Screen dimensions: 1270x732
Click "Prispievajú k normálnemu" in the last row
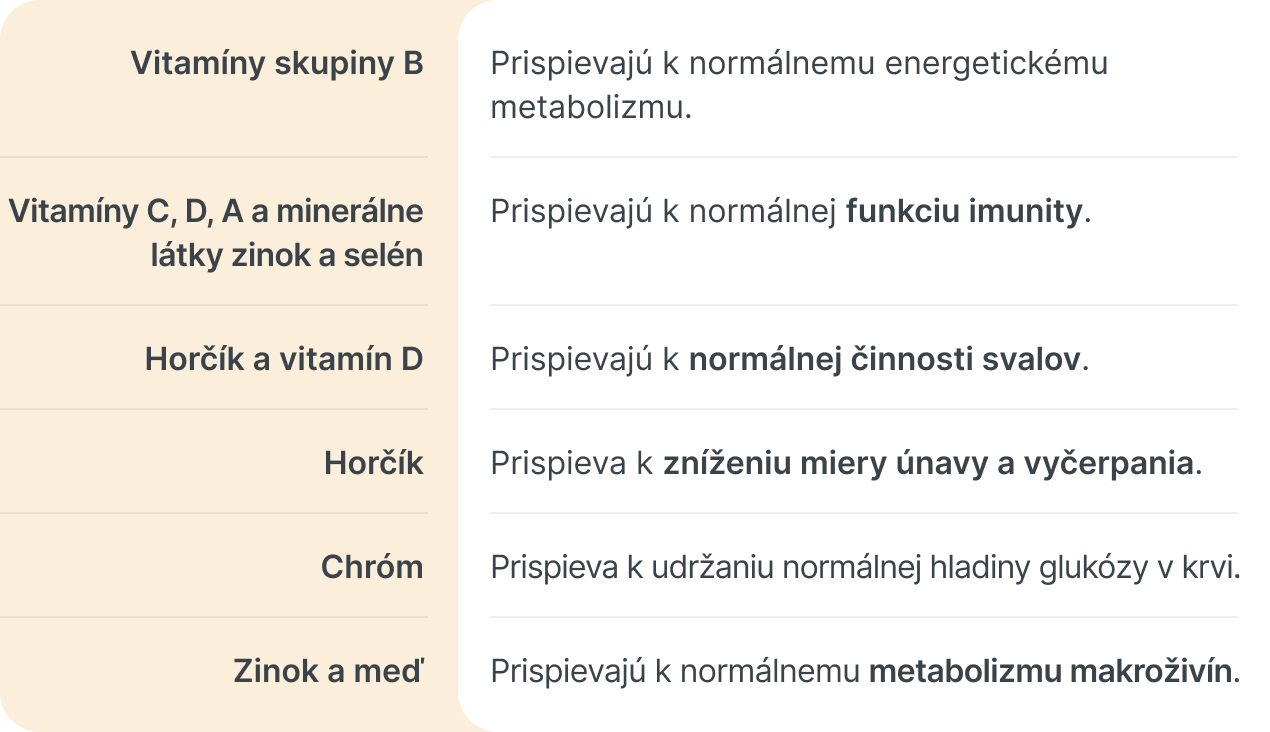tap(675, 671)
